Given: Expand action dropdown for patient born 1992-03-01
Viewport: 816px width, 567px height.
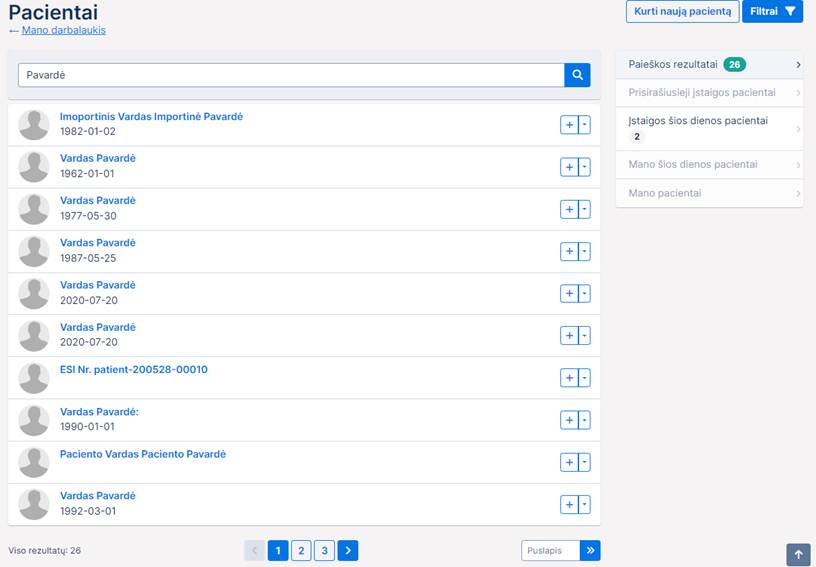Looking at the screenshot, I should (x=585, y=505).
